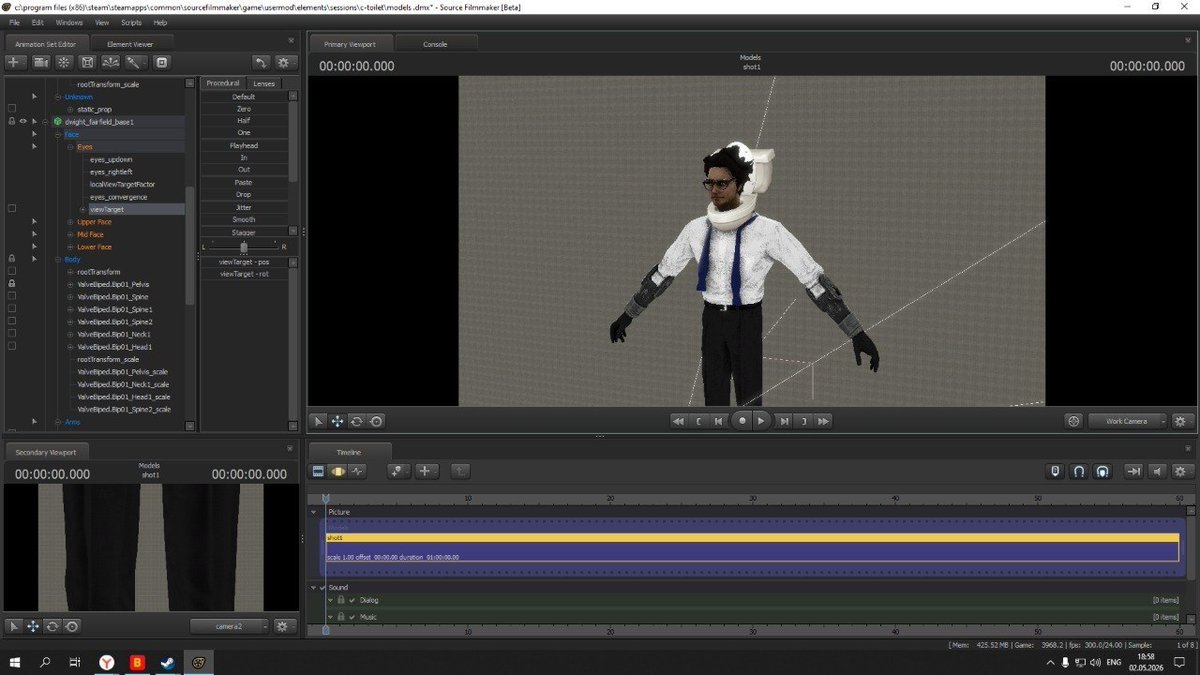The width and height of the screenshot is (1200, 675).
Task: Expand the Upper Face group
Action: 72,222
